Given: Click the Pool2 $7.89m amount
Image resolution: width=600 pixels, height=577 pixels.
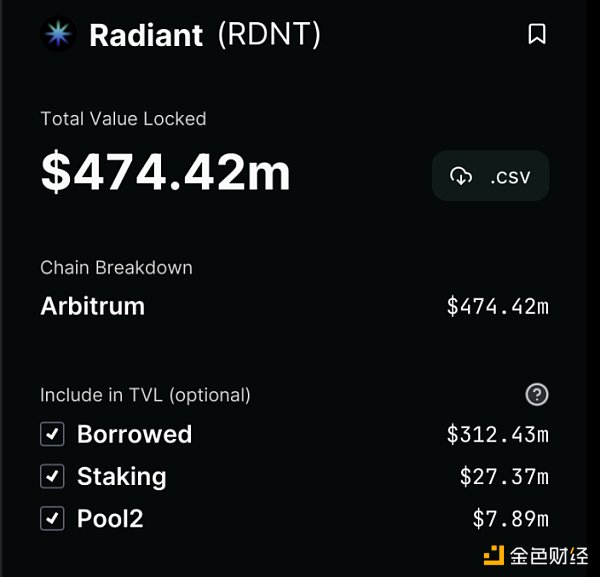Looking at the screenshot, I should pyautogui.click(x=510, y=518).
